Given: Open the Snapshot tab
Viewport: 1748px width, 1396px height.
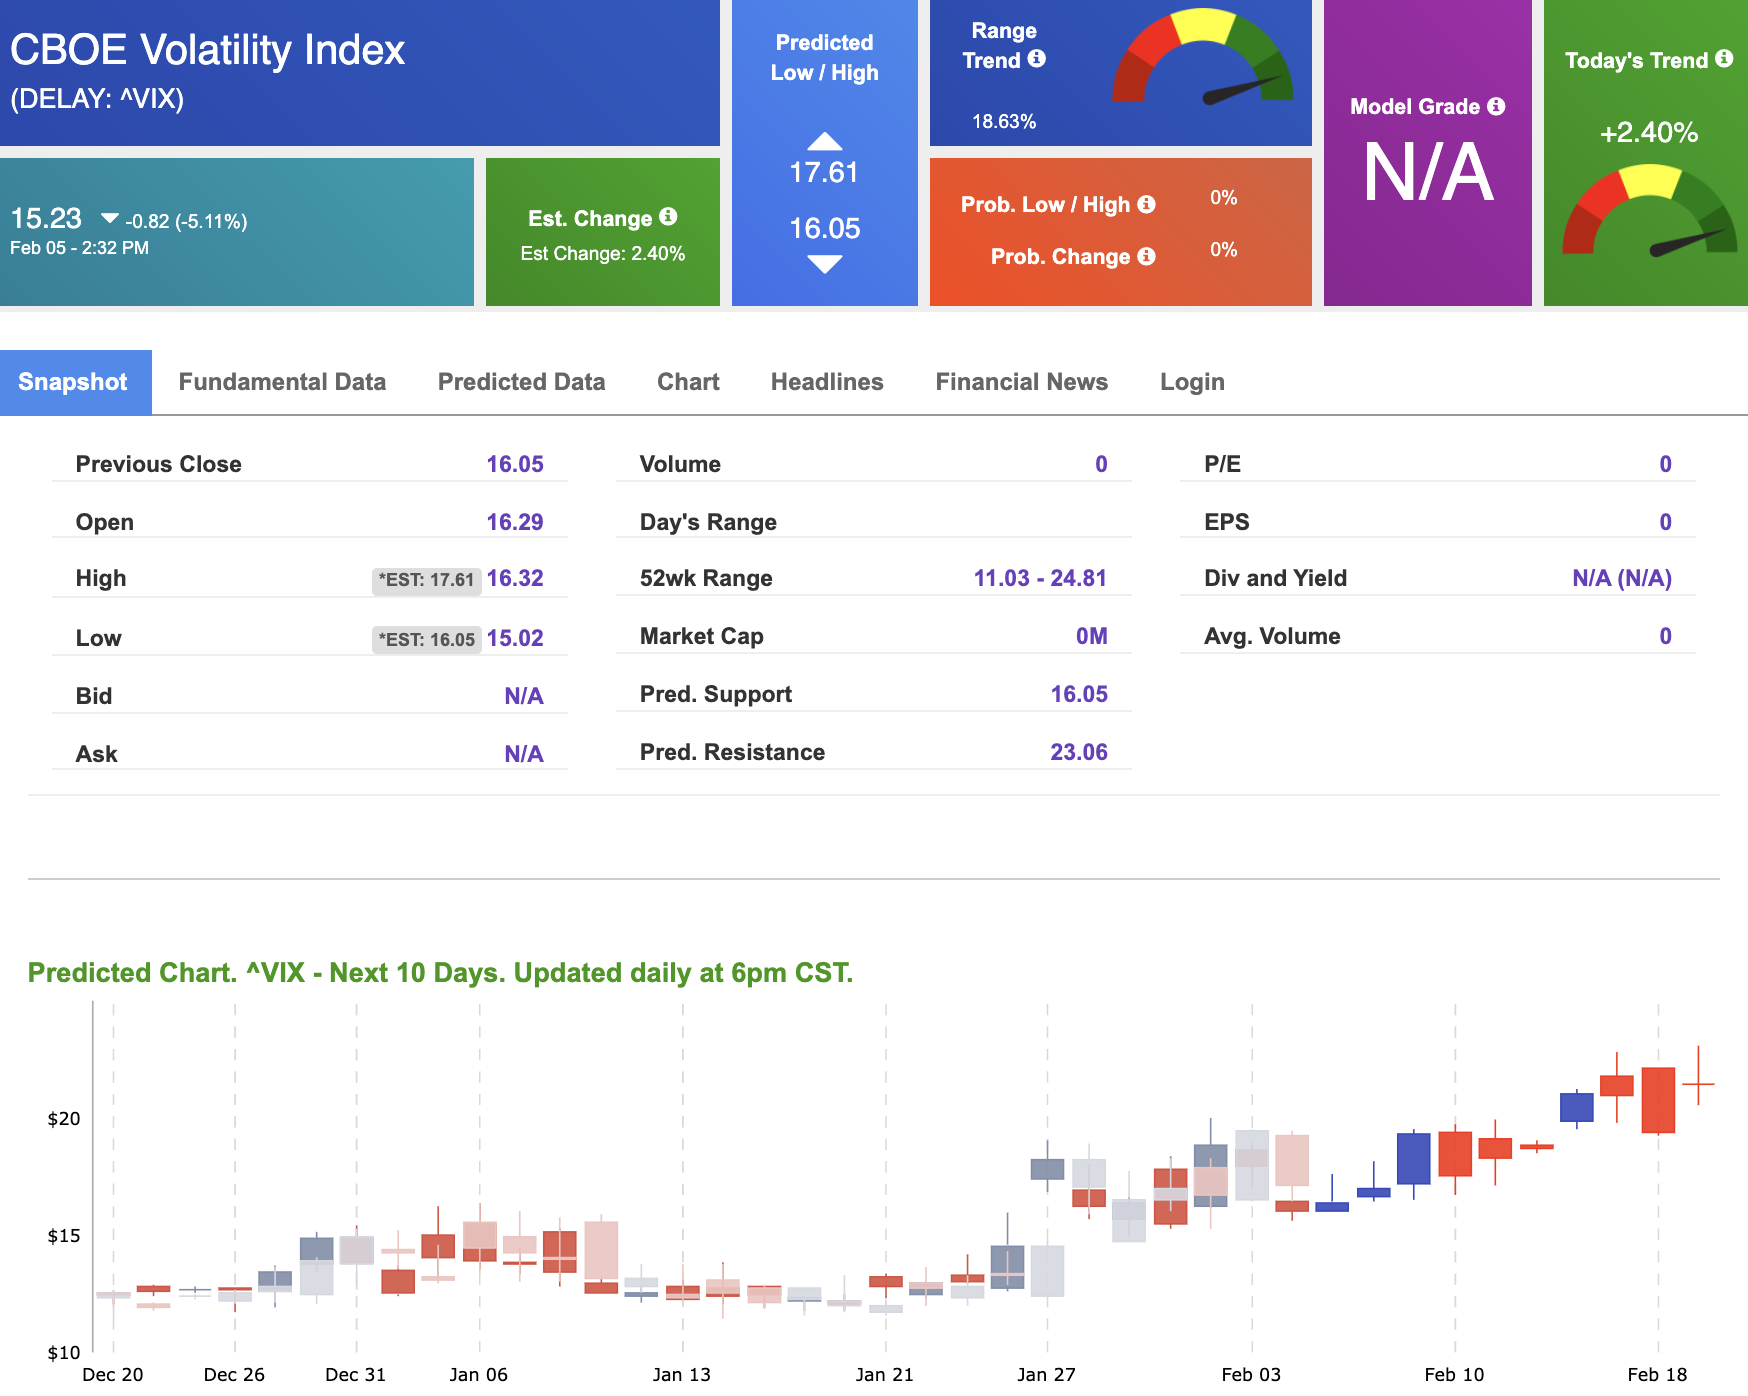Looking at the screenshot, I should pyautogui.click(x=75, y=382).
